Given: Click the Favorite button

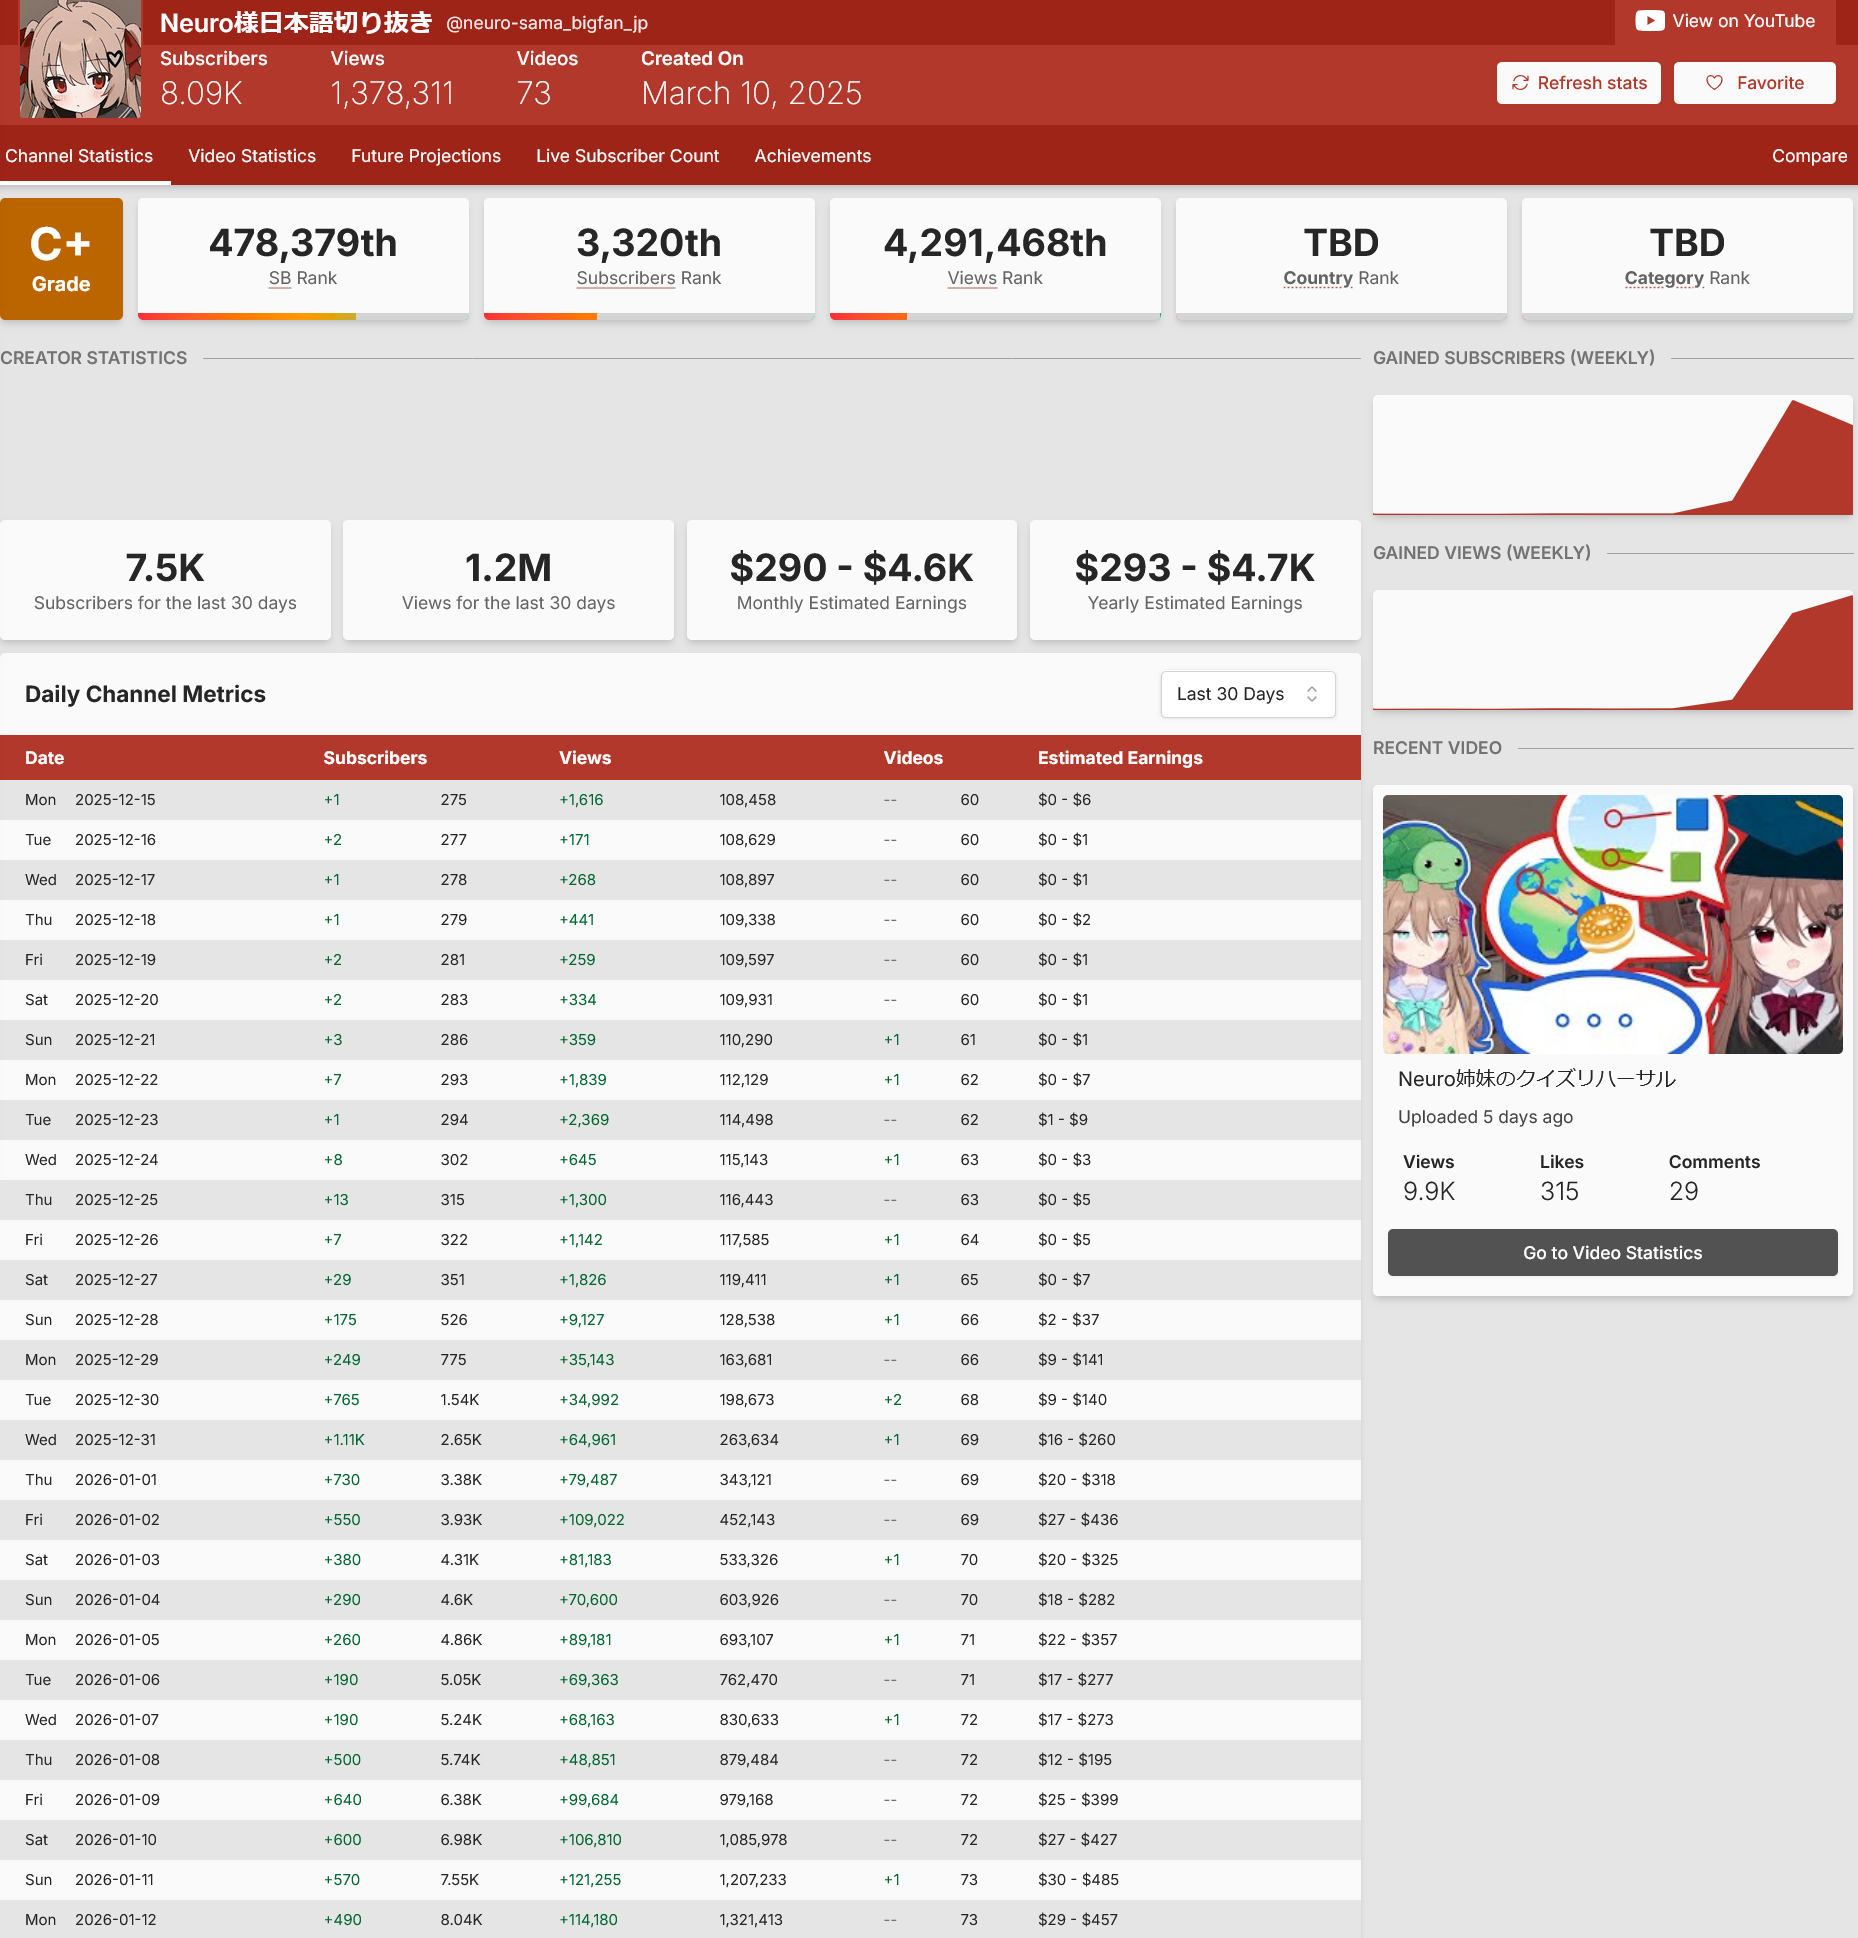Looking at the screenshot, I should coord(1754,83).
